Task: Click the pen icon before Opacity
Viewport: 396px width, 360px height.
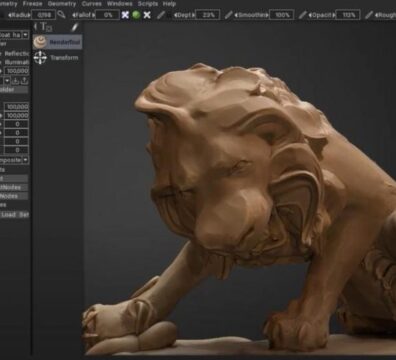Action: [x=303, y=15]
